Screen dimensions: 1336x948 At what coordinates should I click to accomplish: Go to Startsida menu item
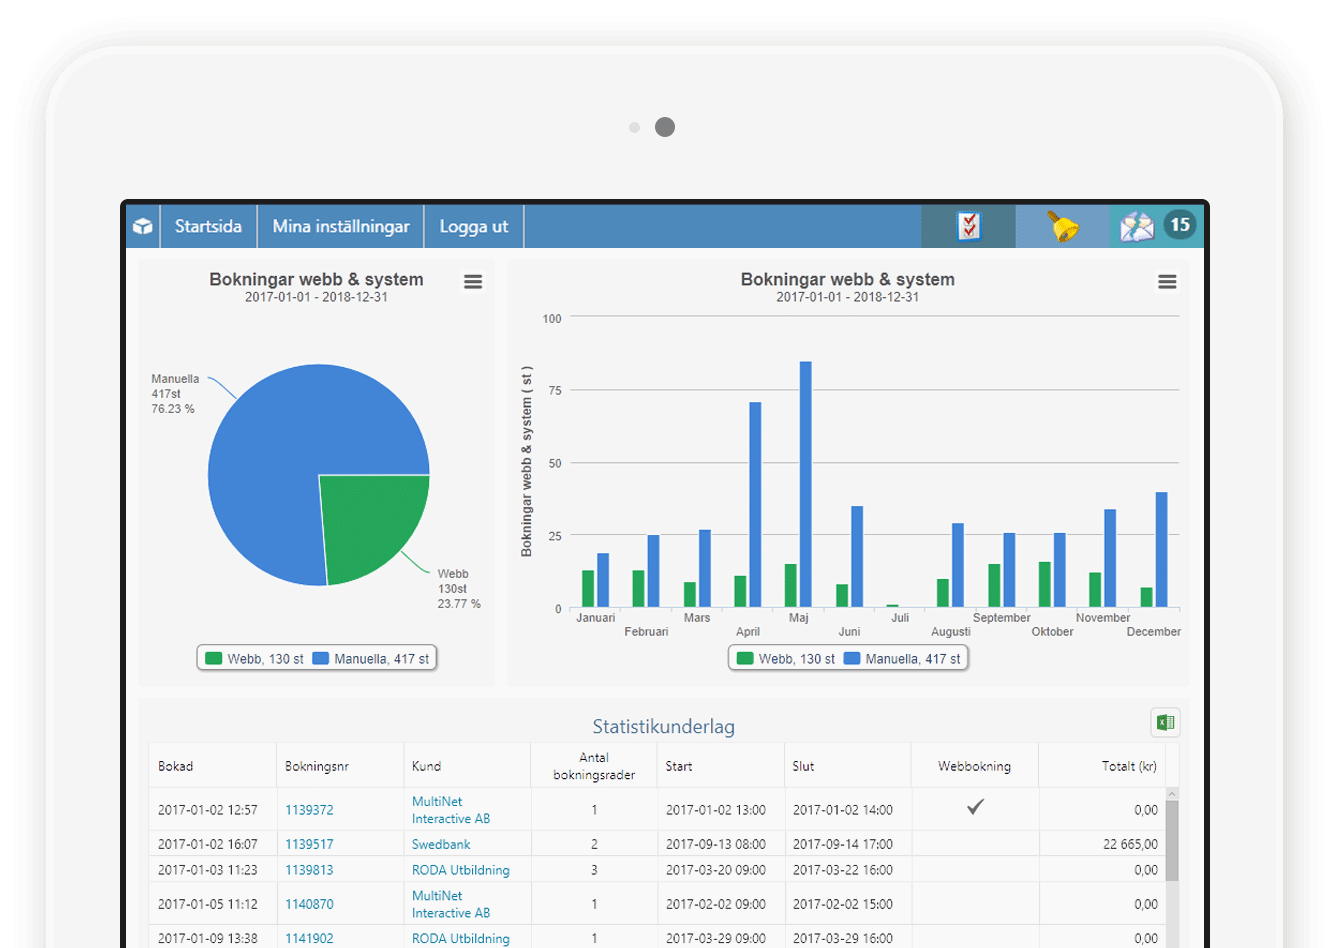pos(208,227)
